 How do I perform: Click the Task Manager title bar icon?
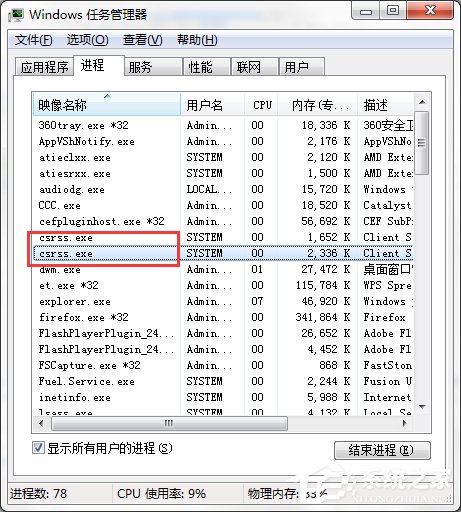16,16
